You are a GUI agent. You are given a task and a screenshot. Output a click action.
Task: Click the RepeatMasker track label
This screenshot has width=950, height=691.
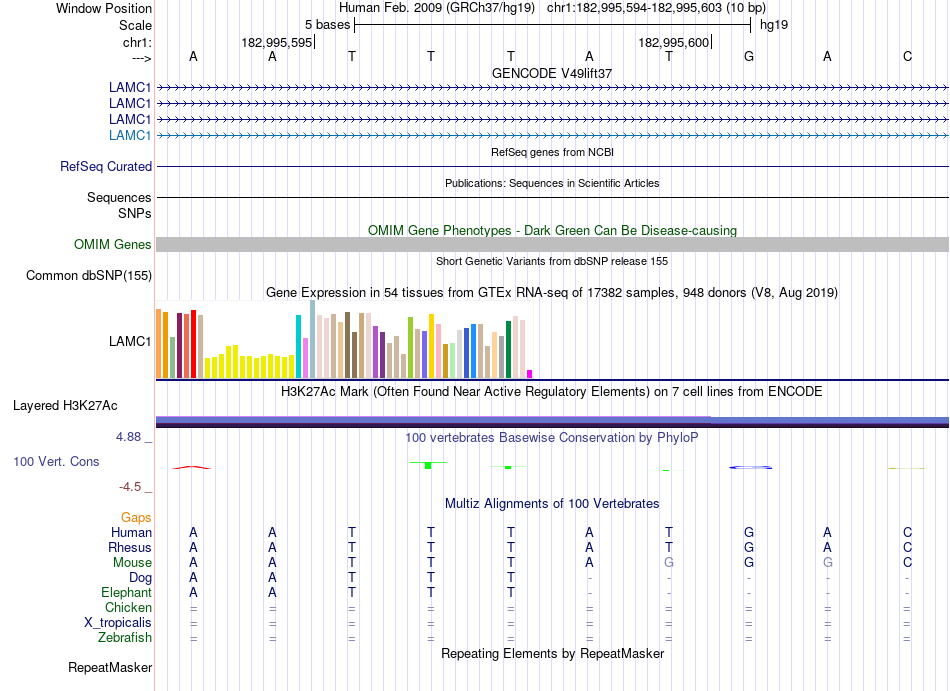110,667
